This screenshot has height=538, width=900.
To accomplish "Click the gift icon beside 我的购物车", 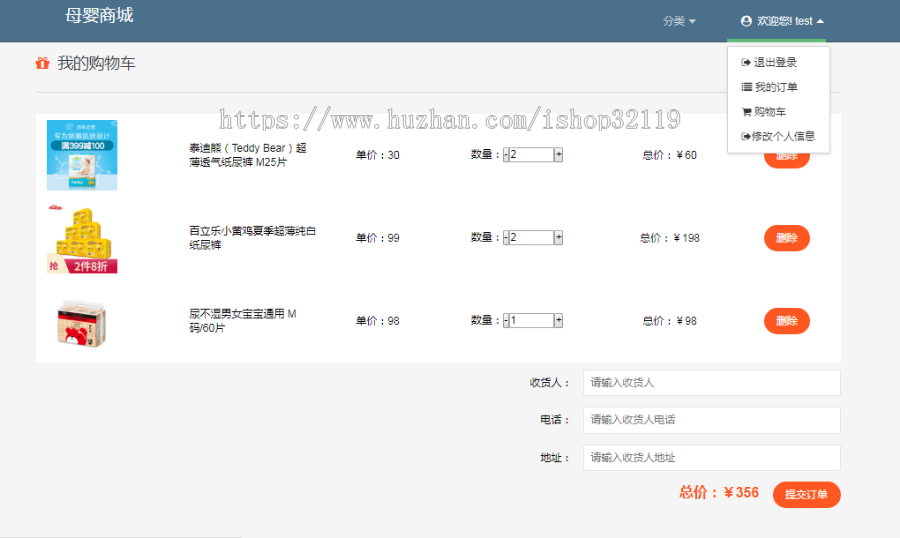I will 42,63.
